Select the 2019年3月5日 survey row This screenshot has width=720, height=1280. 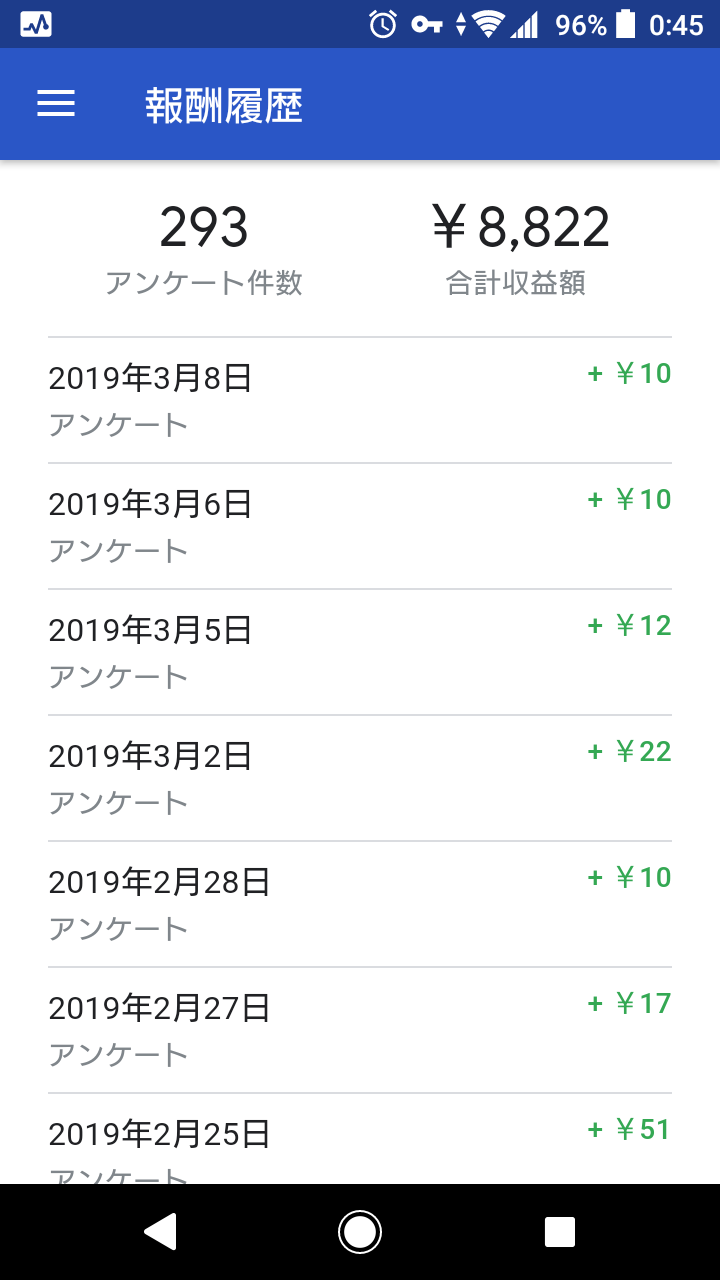360,652
